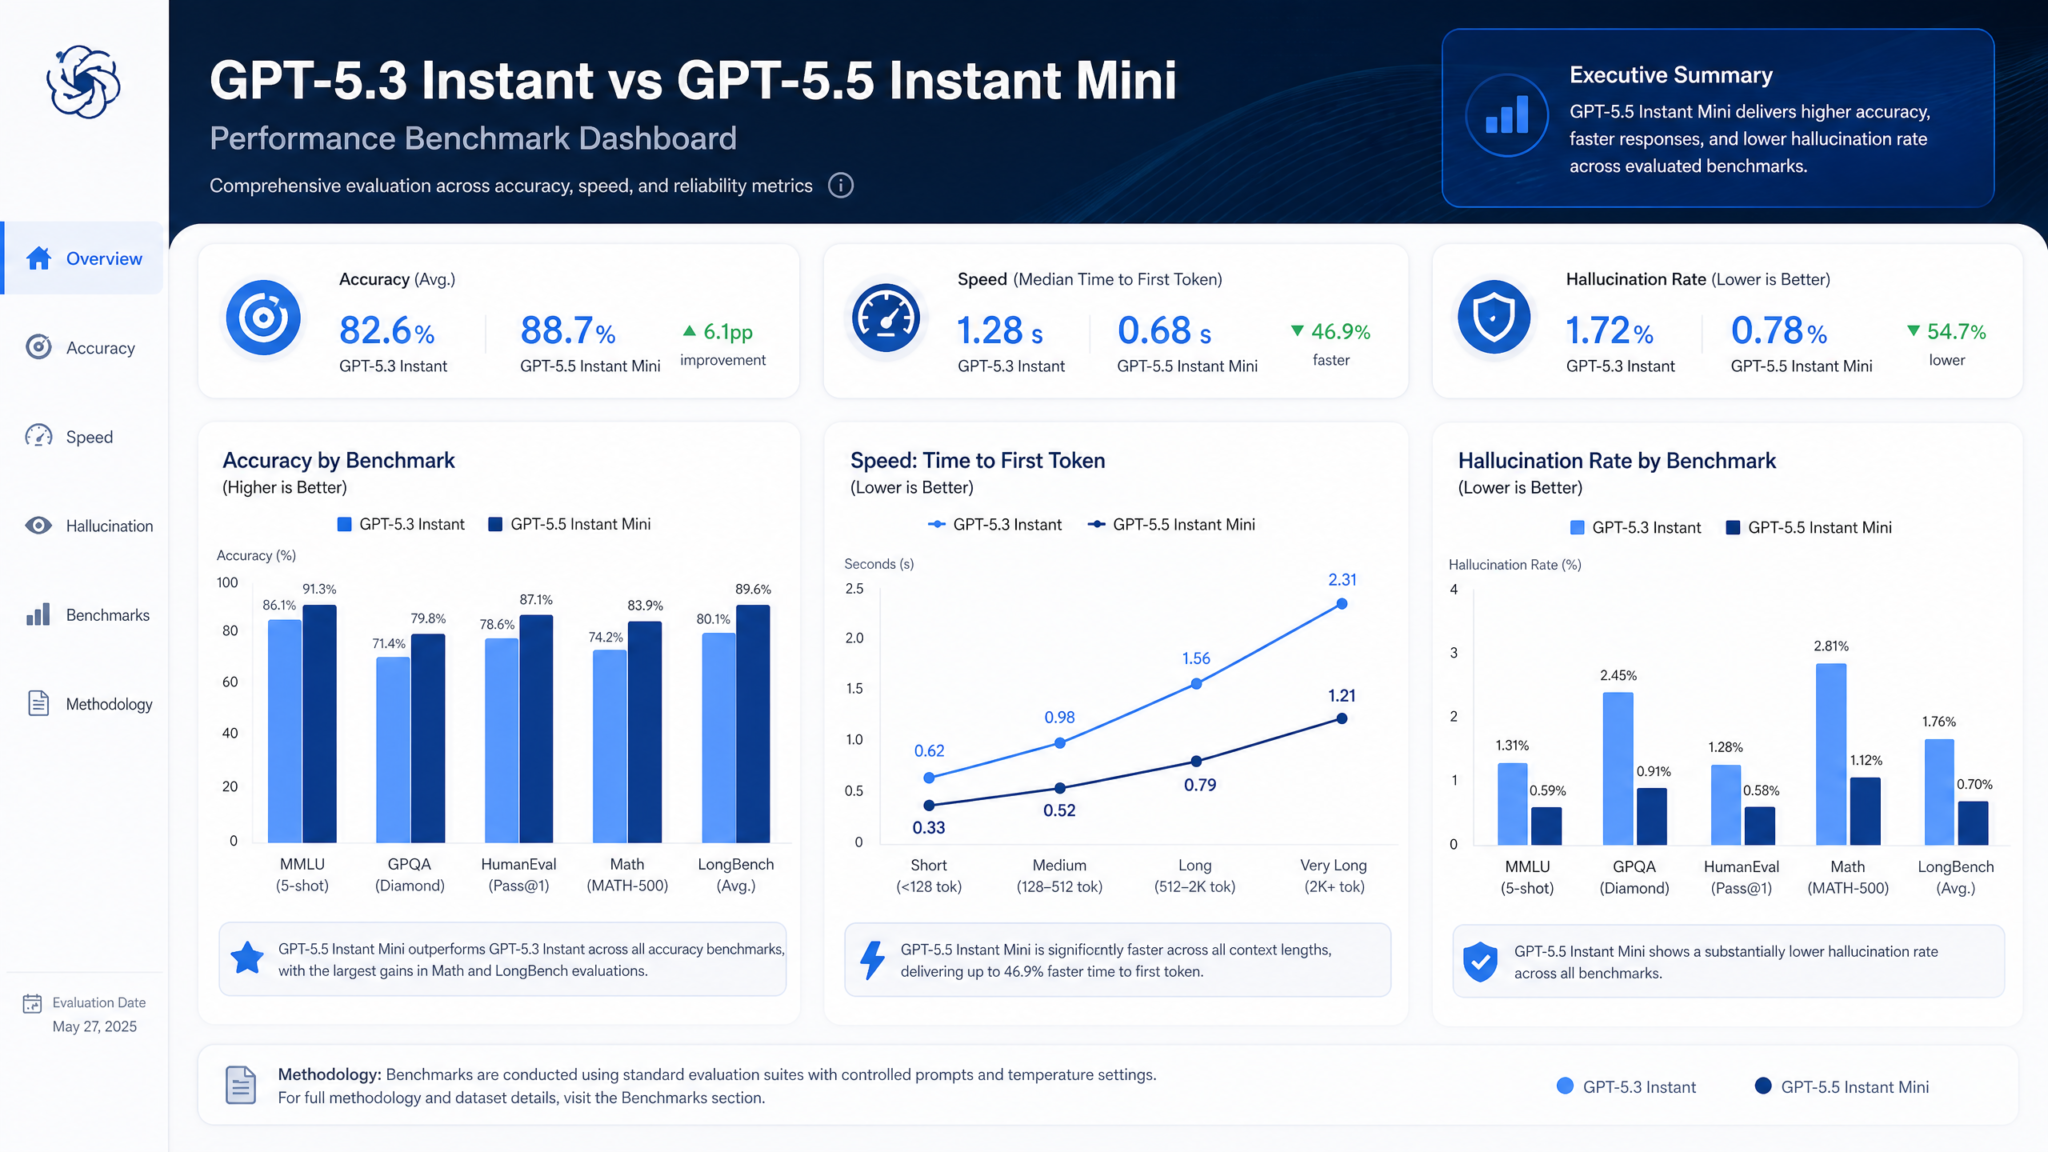Toggle GPT-5.5 Instant Mini in the hallucination chart legend
2048x1152 pixels.
pyautogui.click(x=1809, y=527)
